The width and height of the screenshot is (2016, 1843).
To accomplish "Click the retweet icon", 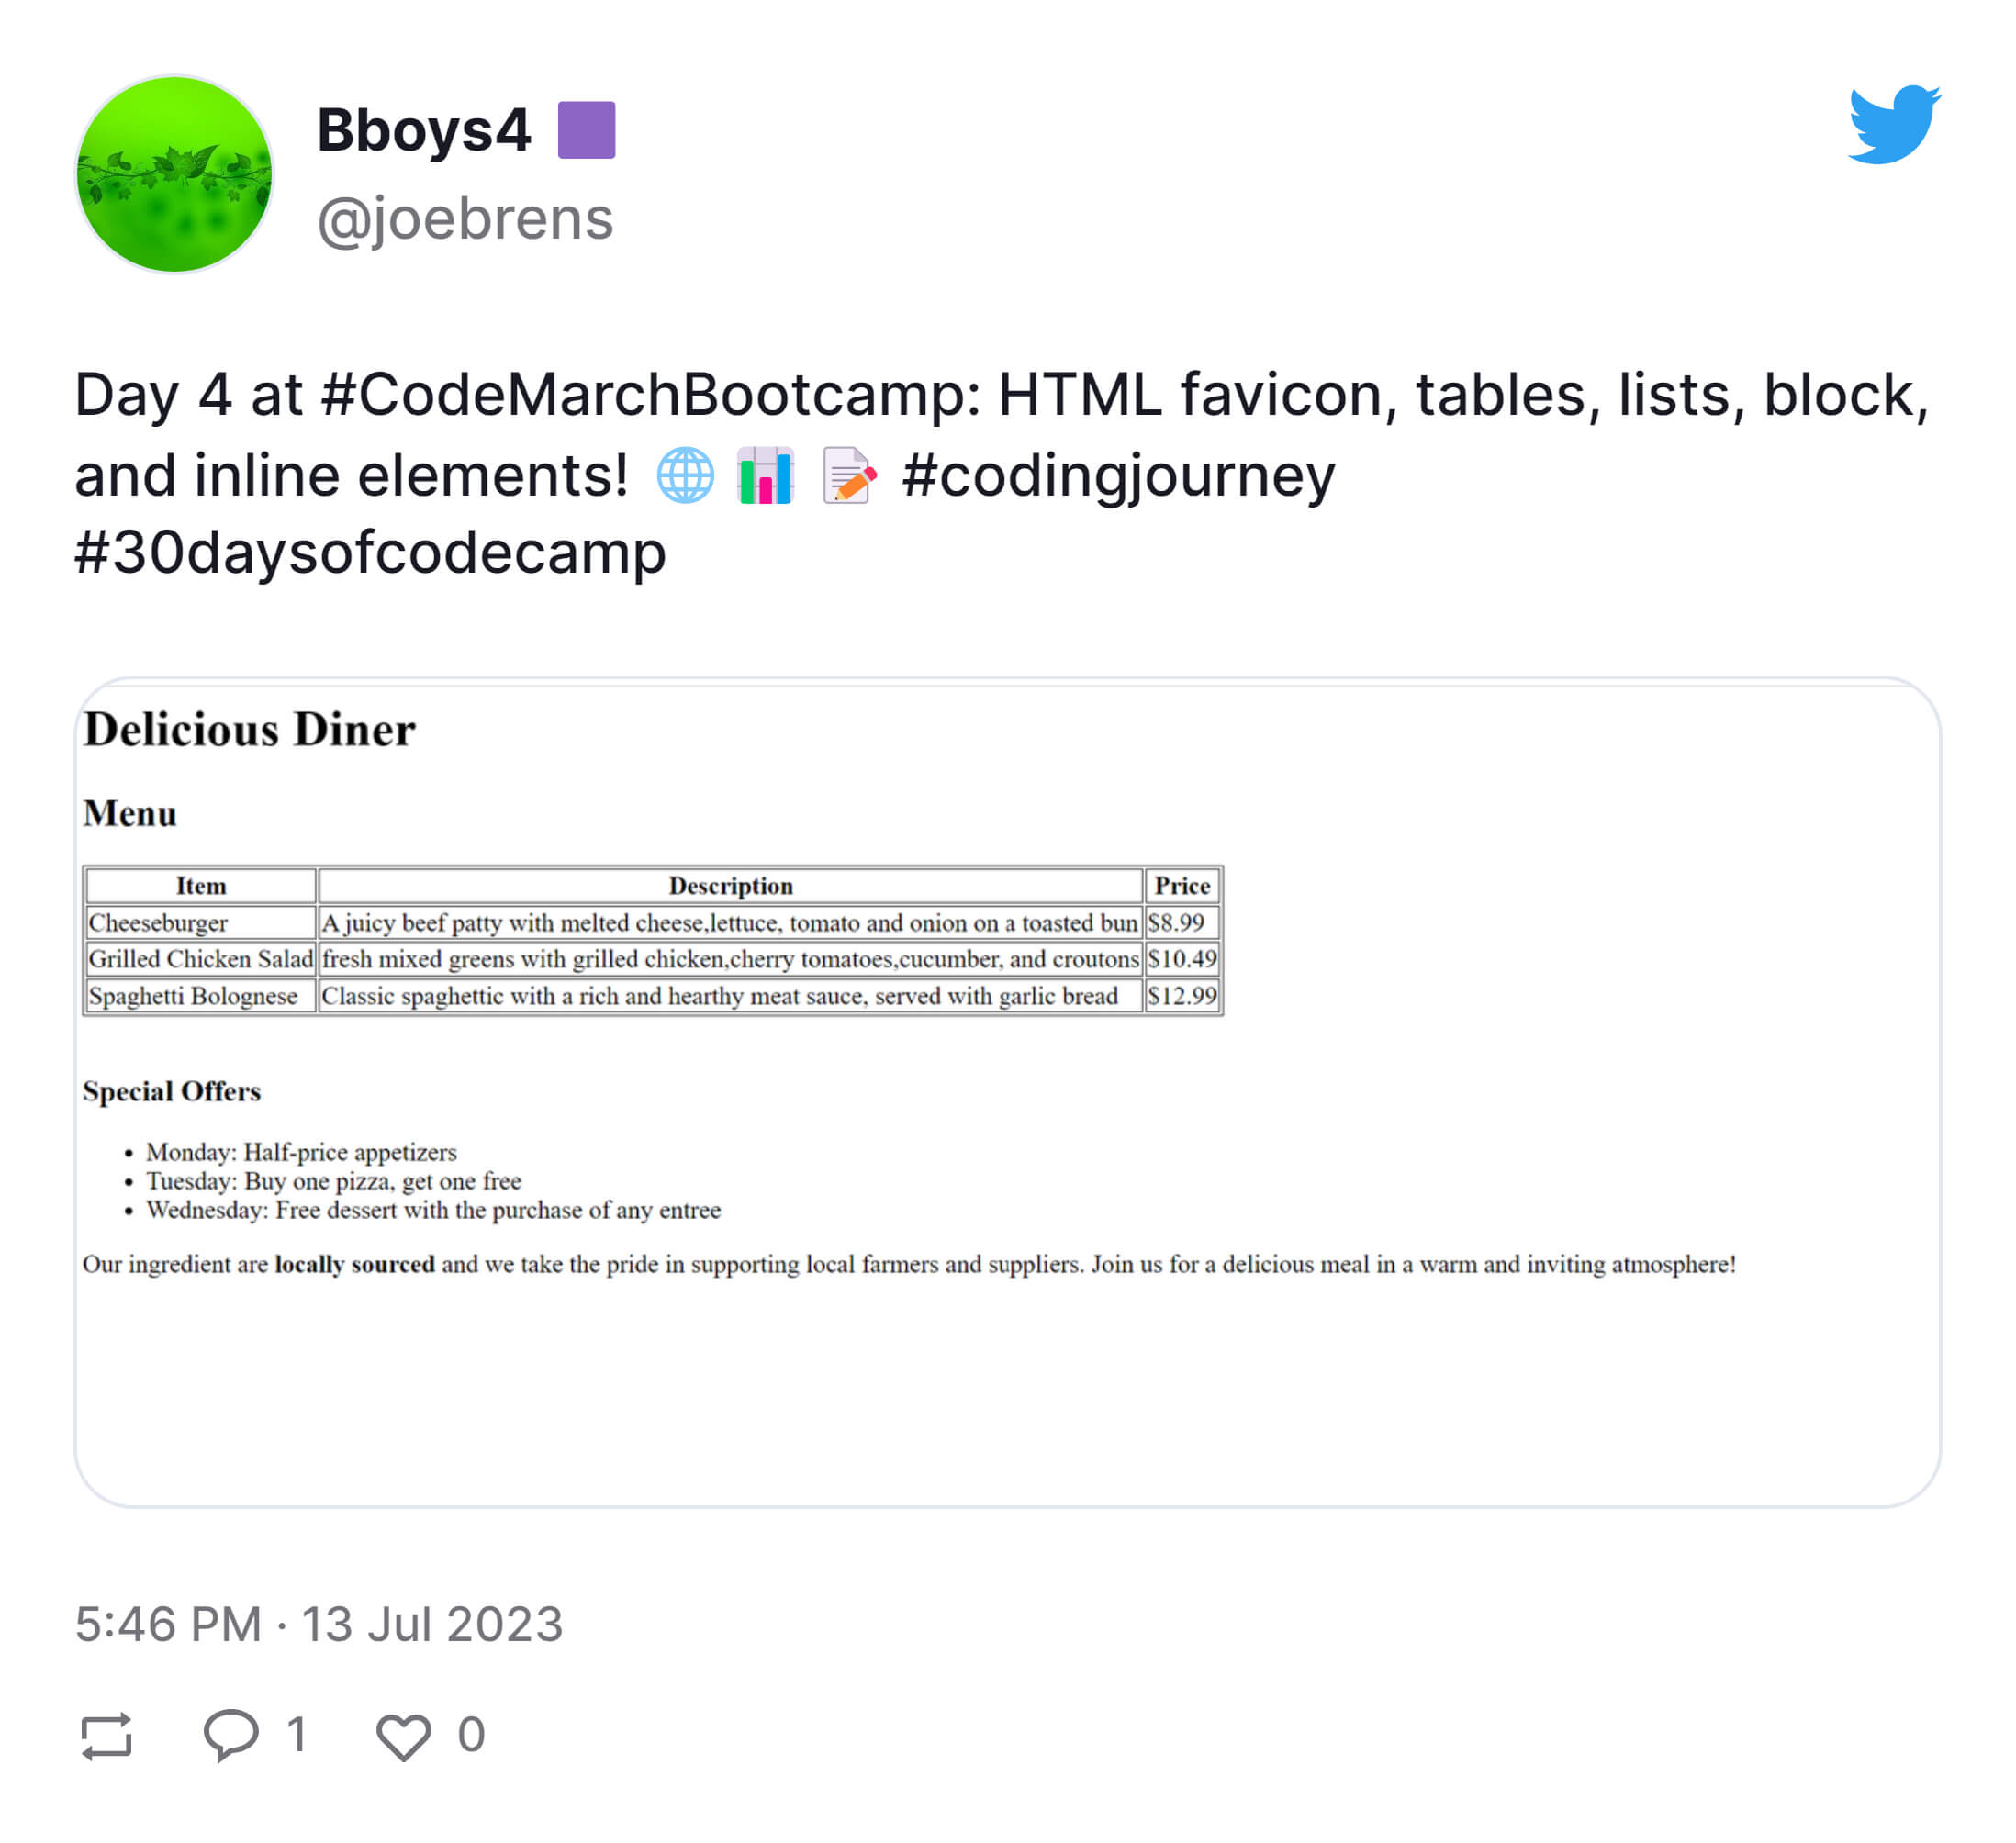I will click(x=106, y=1735).
